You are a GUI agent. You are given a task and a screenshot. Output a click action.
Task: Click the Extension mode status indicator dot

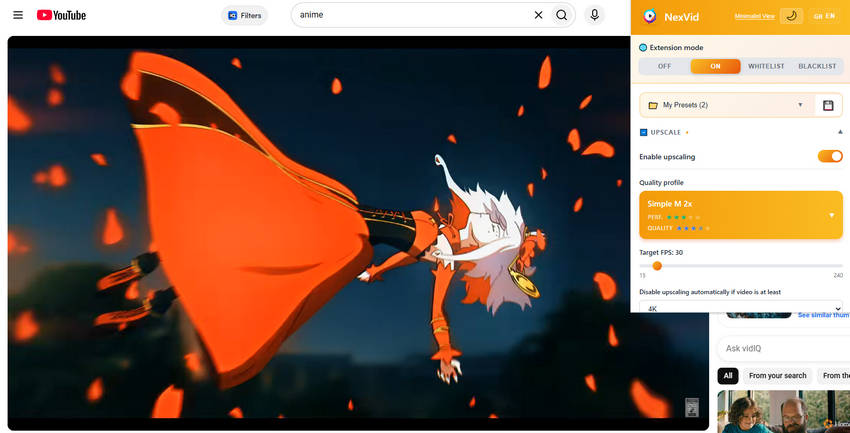click(643, 48)
